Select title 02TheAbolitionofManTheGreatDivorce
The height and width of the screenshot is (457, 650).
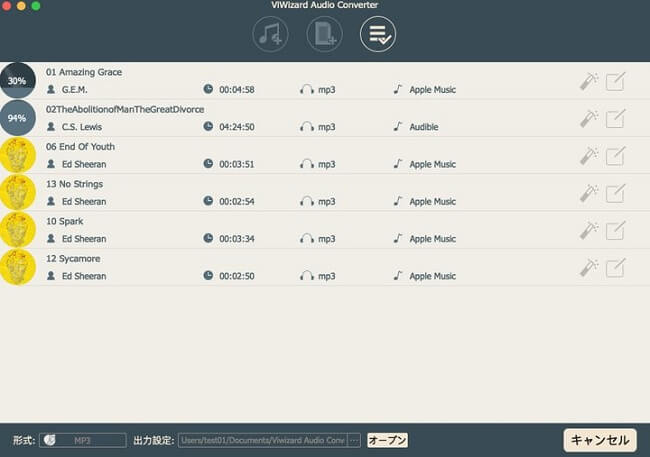tap(125, 109)
